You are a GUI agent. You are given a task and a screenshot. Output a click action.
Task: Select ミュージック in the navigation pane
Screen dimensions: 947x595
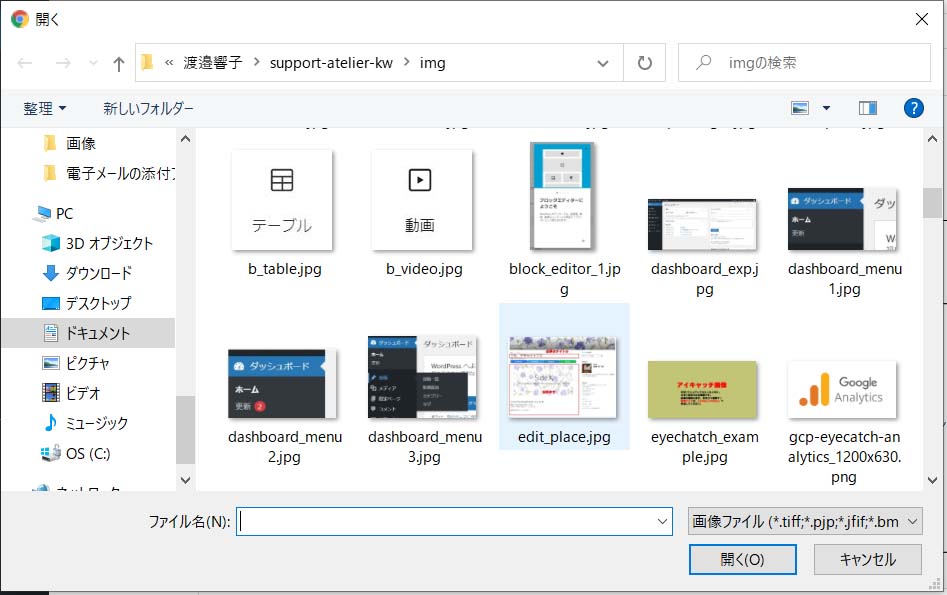96,423
